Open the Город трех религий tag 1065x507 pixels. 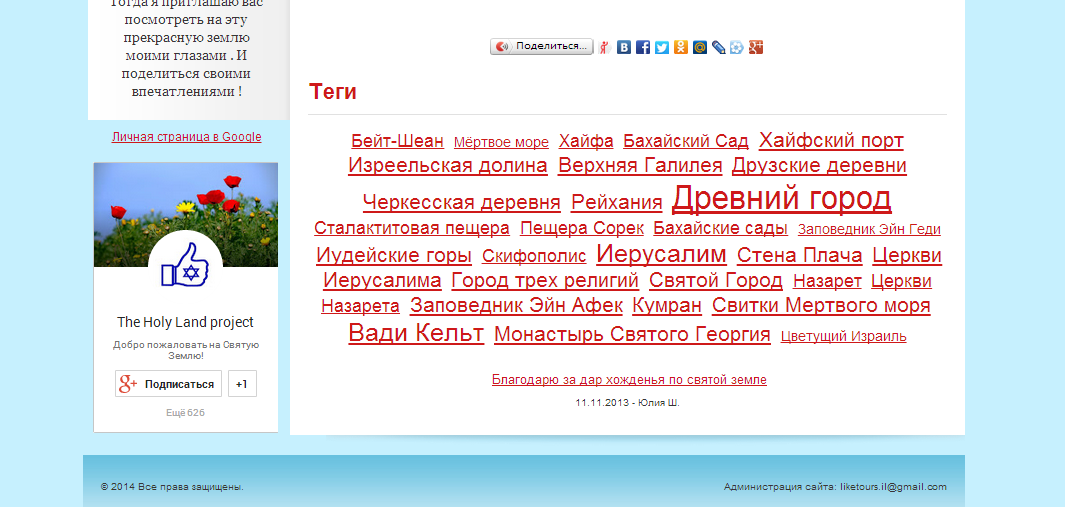tap(545, 280)
